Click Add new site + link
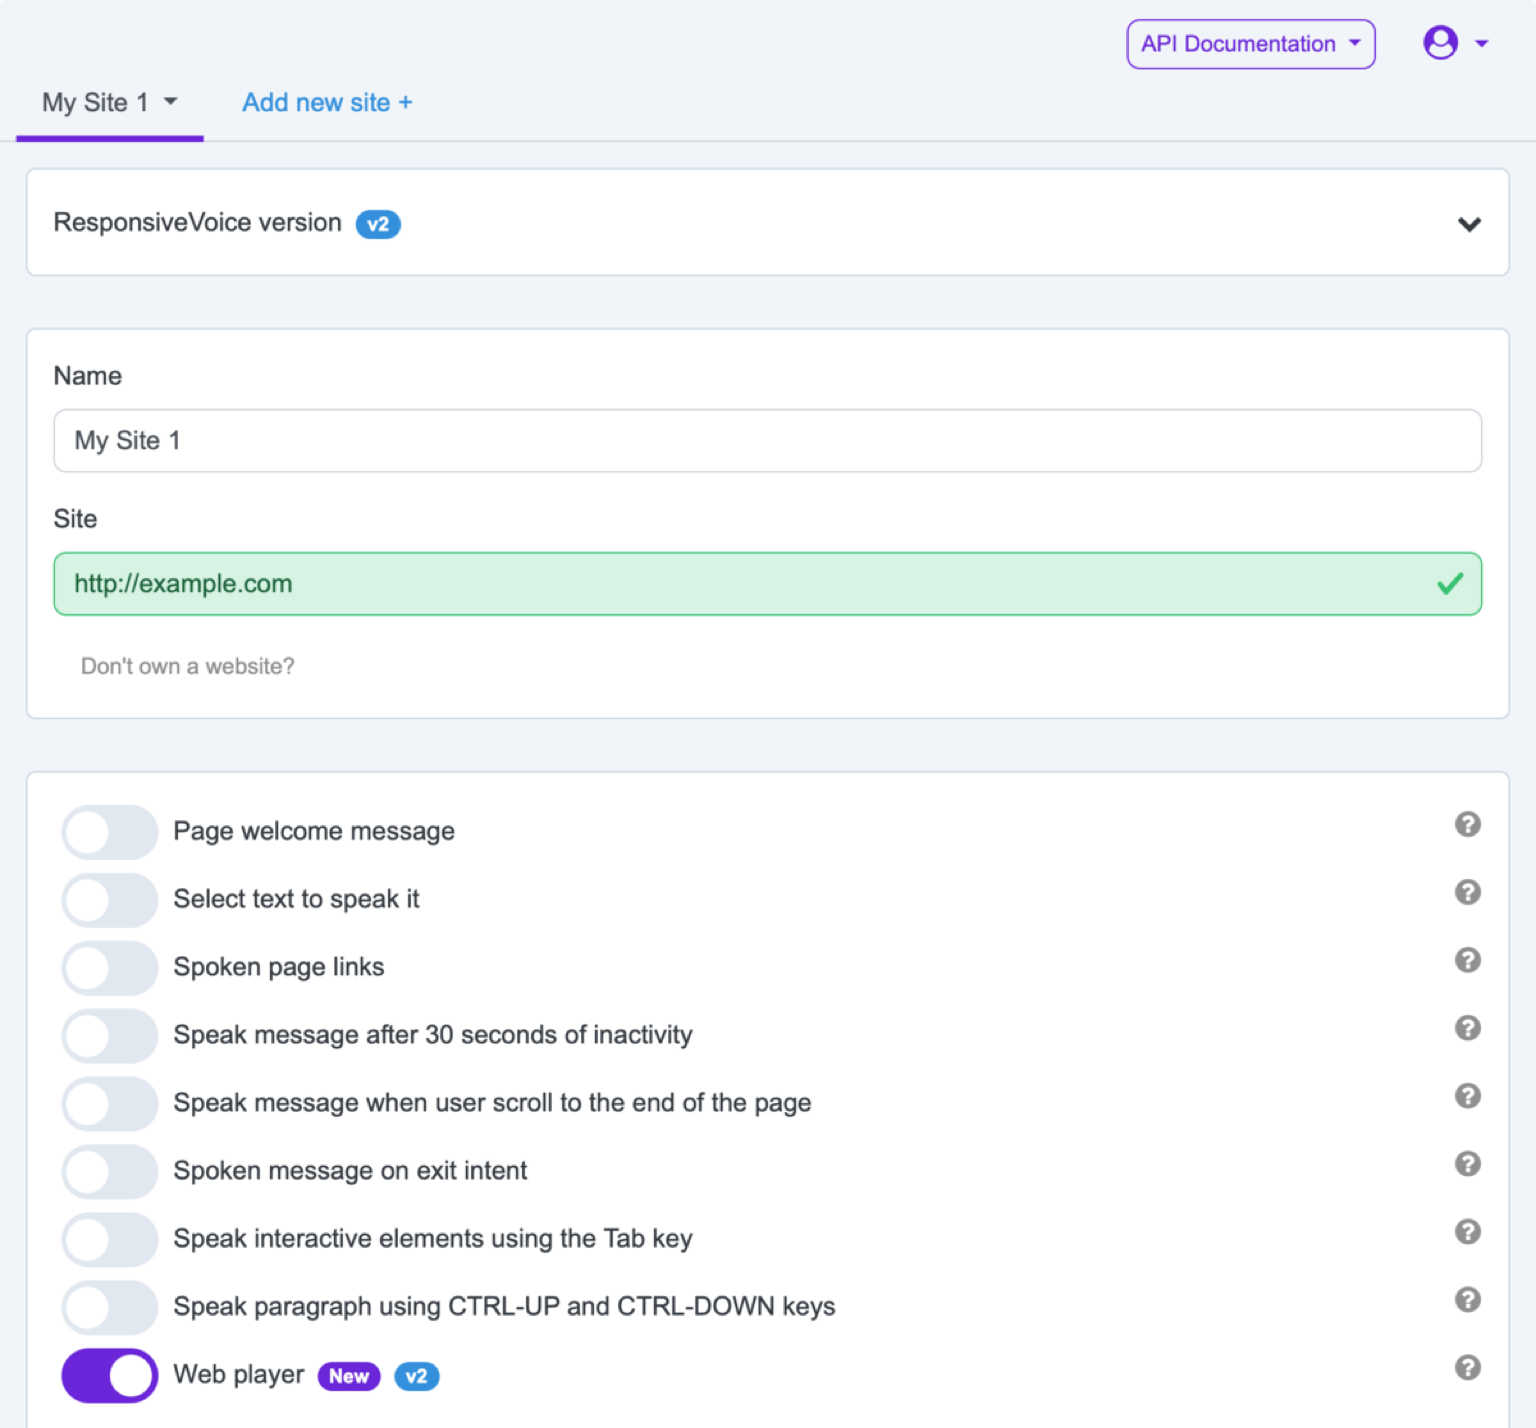This screenshot has width=1536, height=1428. 327,103
